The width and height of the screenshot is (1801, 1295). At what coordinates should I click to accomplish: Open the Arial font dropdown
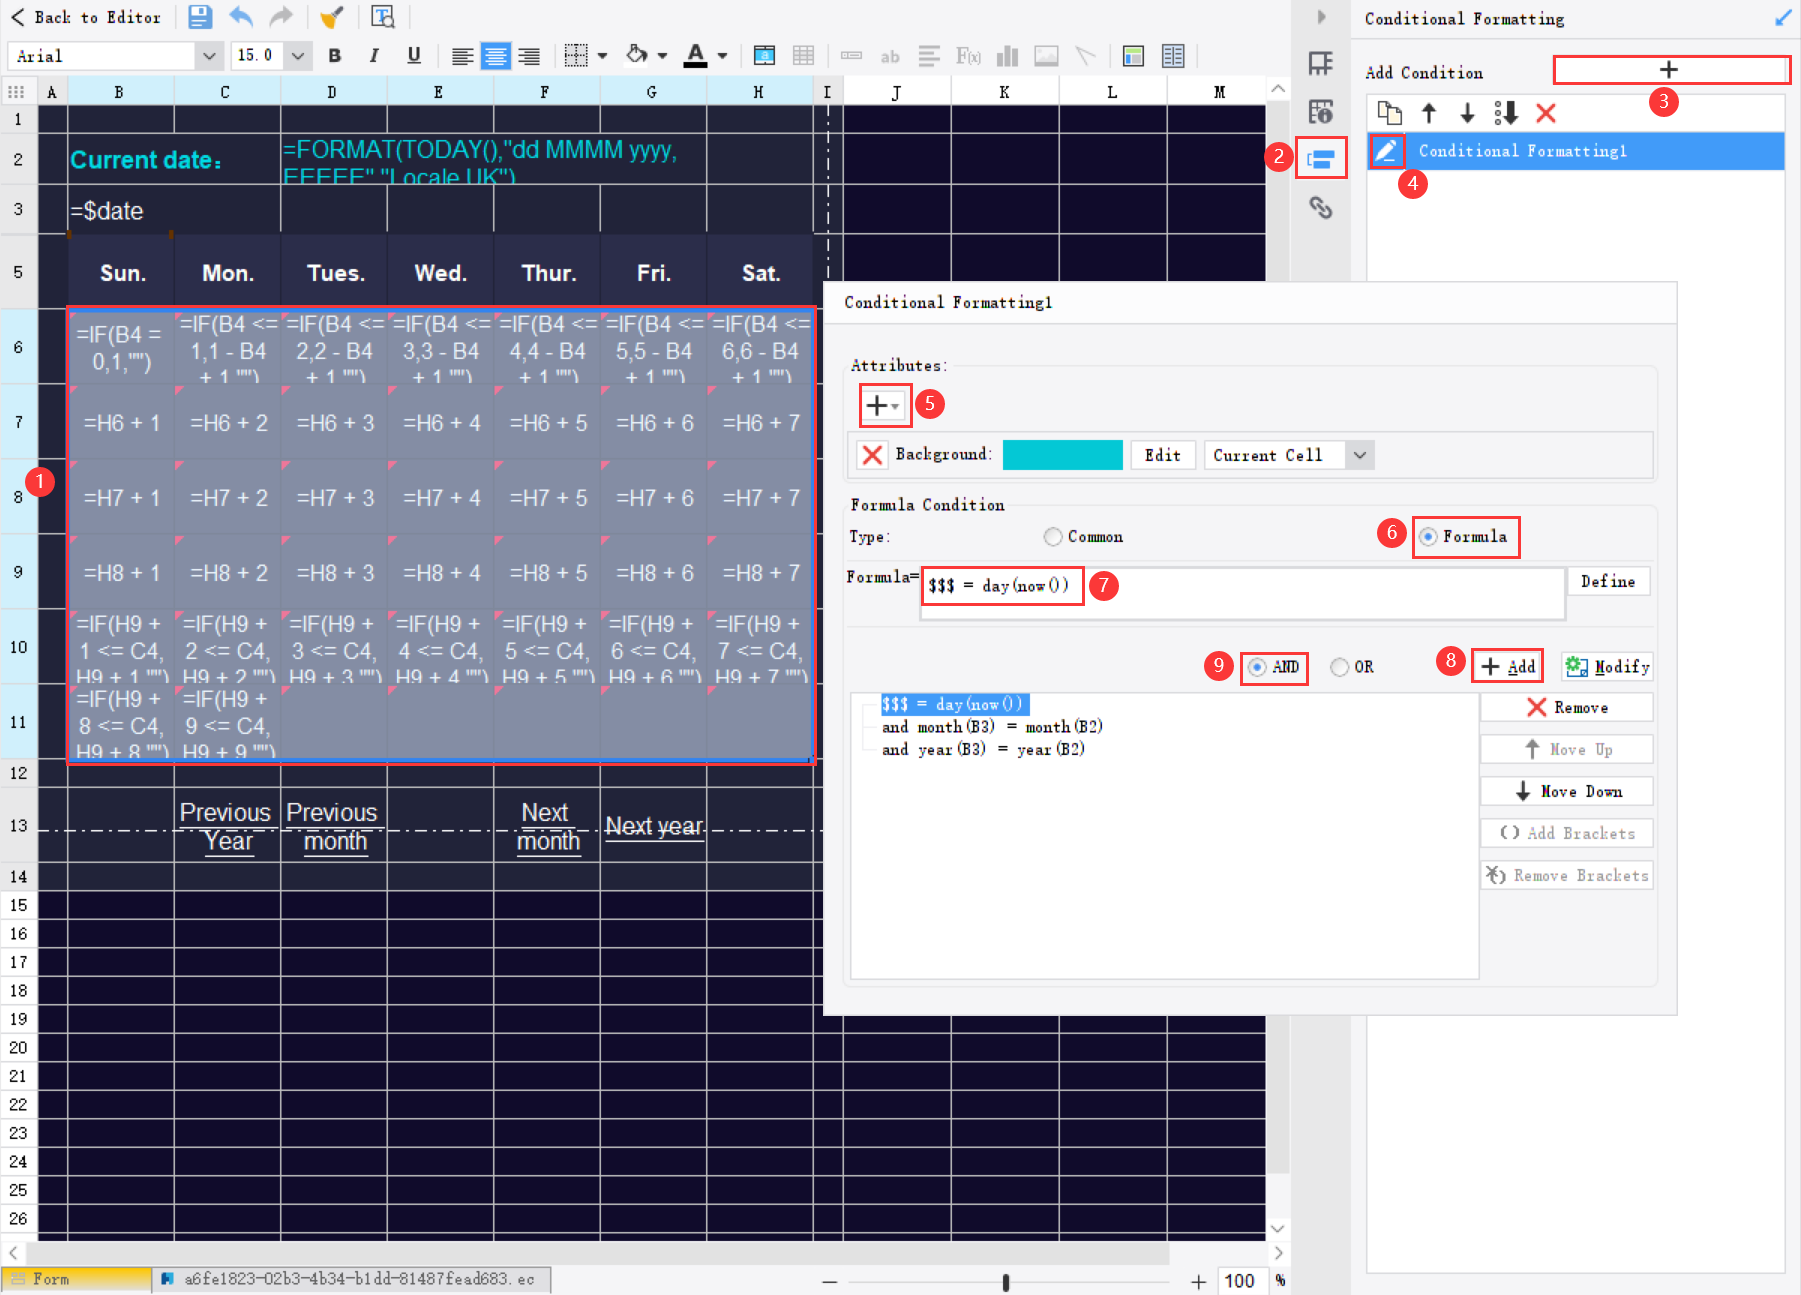pos(209,56)
